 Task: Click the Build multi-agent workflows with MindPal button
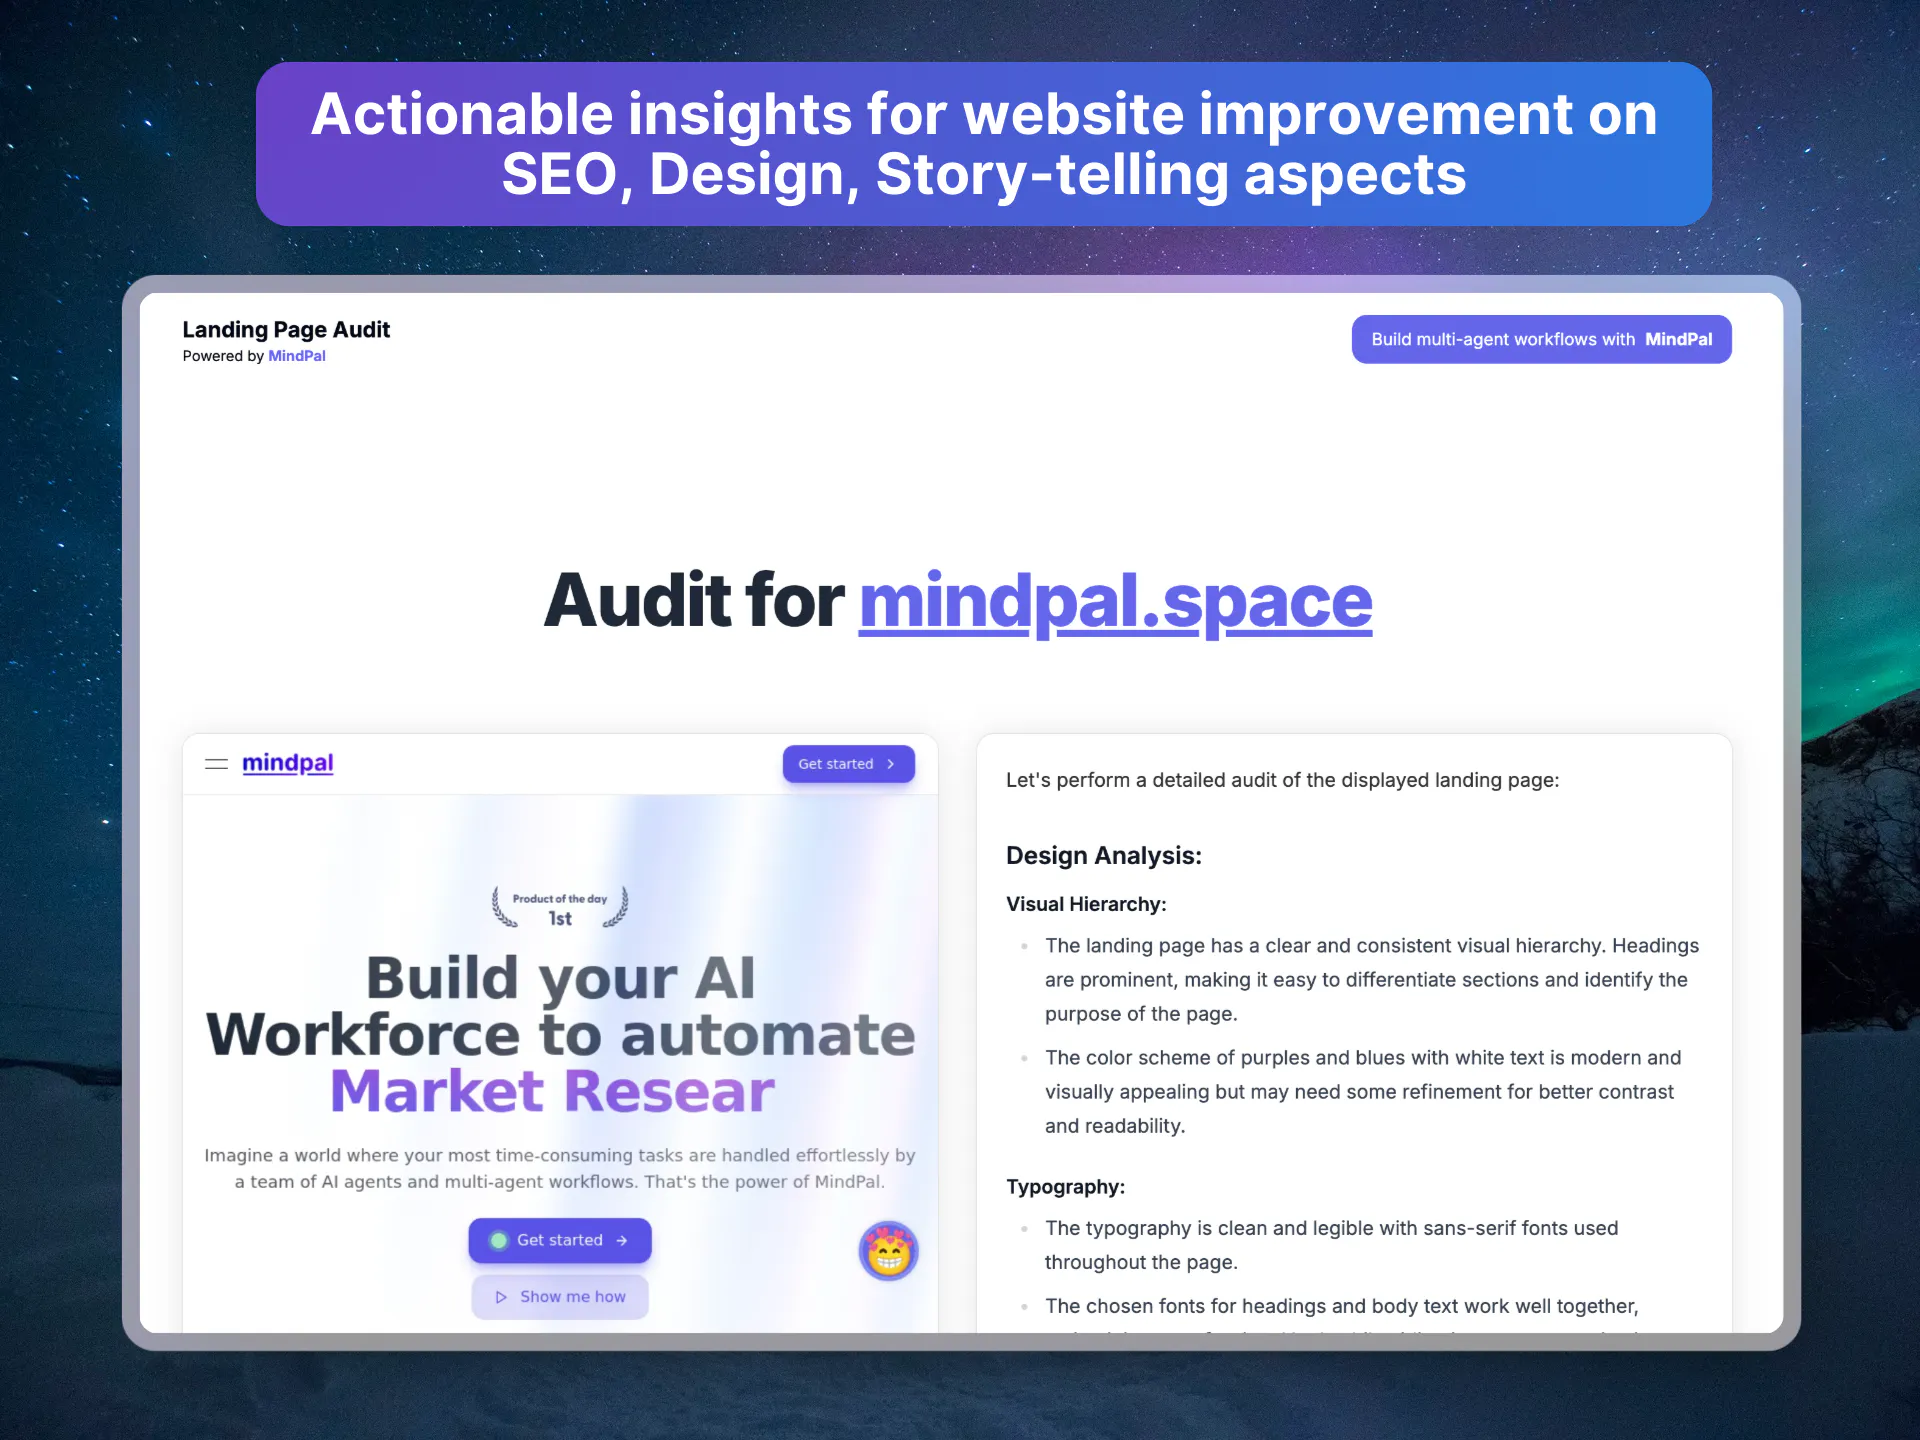pyautogui.click(x=1541, y=340)
